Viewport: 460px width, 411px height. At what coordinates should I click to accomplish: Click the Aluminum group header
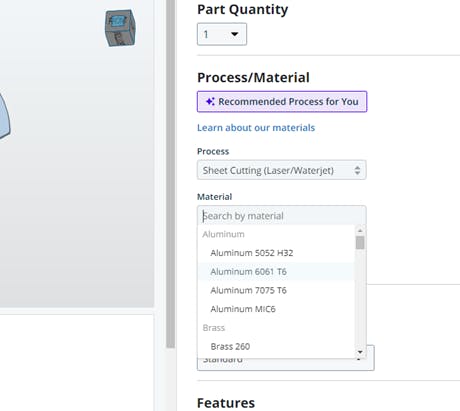(x=223, y=234)
